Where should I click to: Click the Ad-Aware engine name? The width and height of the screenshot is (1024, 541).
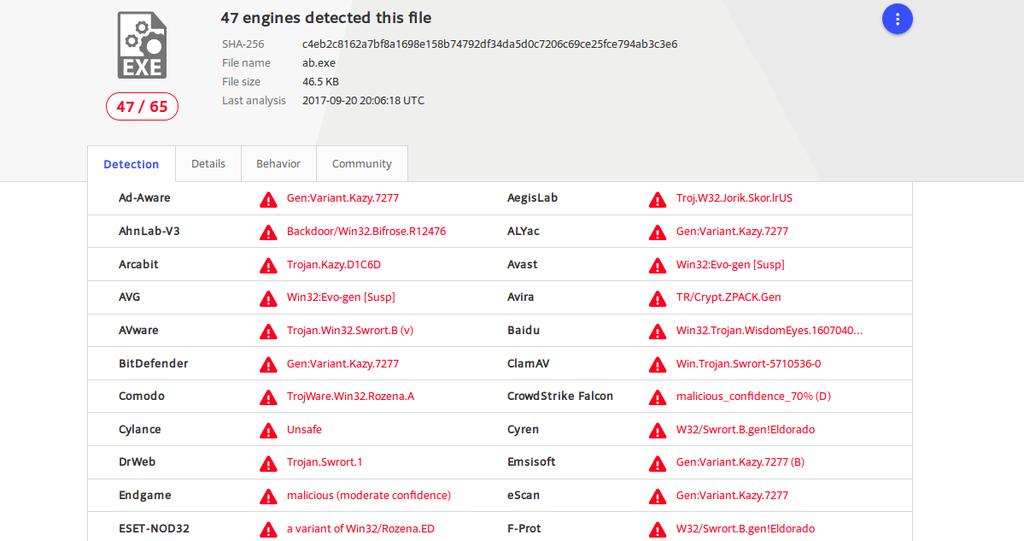[x=144, y=198]
